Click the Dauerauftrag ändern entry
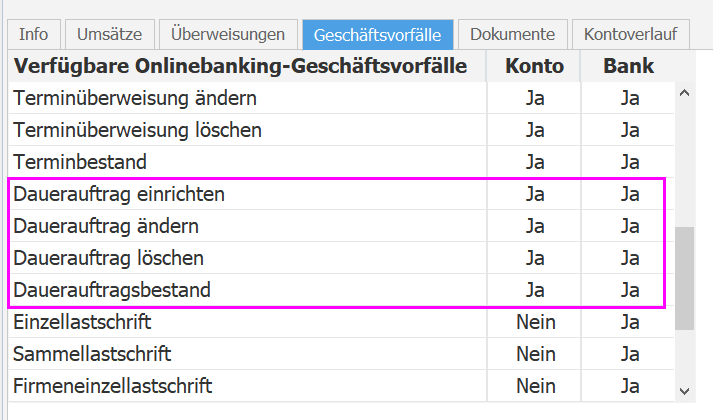 (x=106, y=226)
